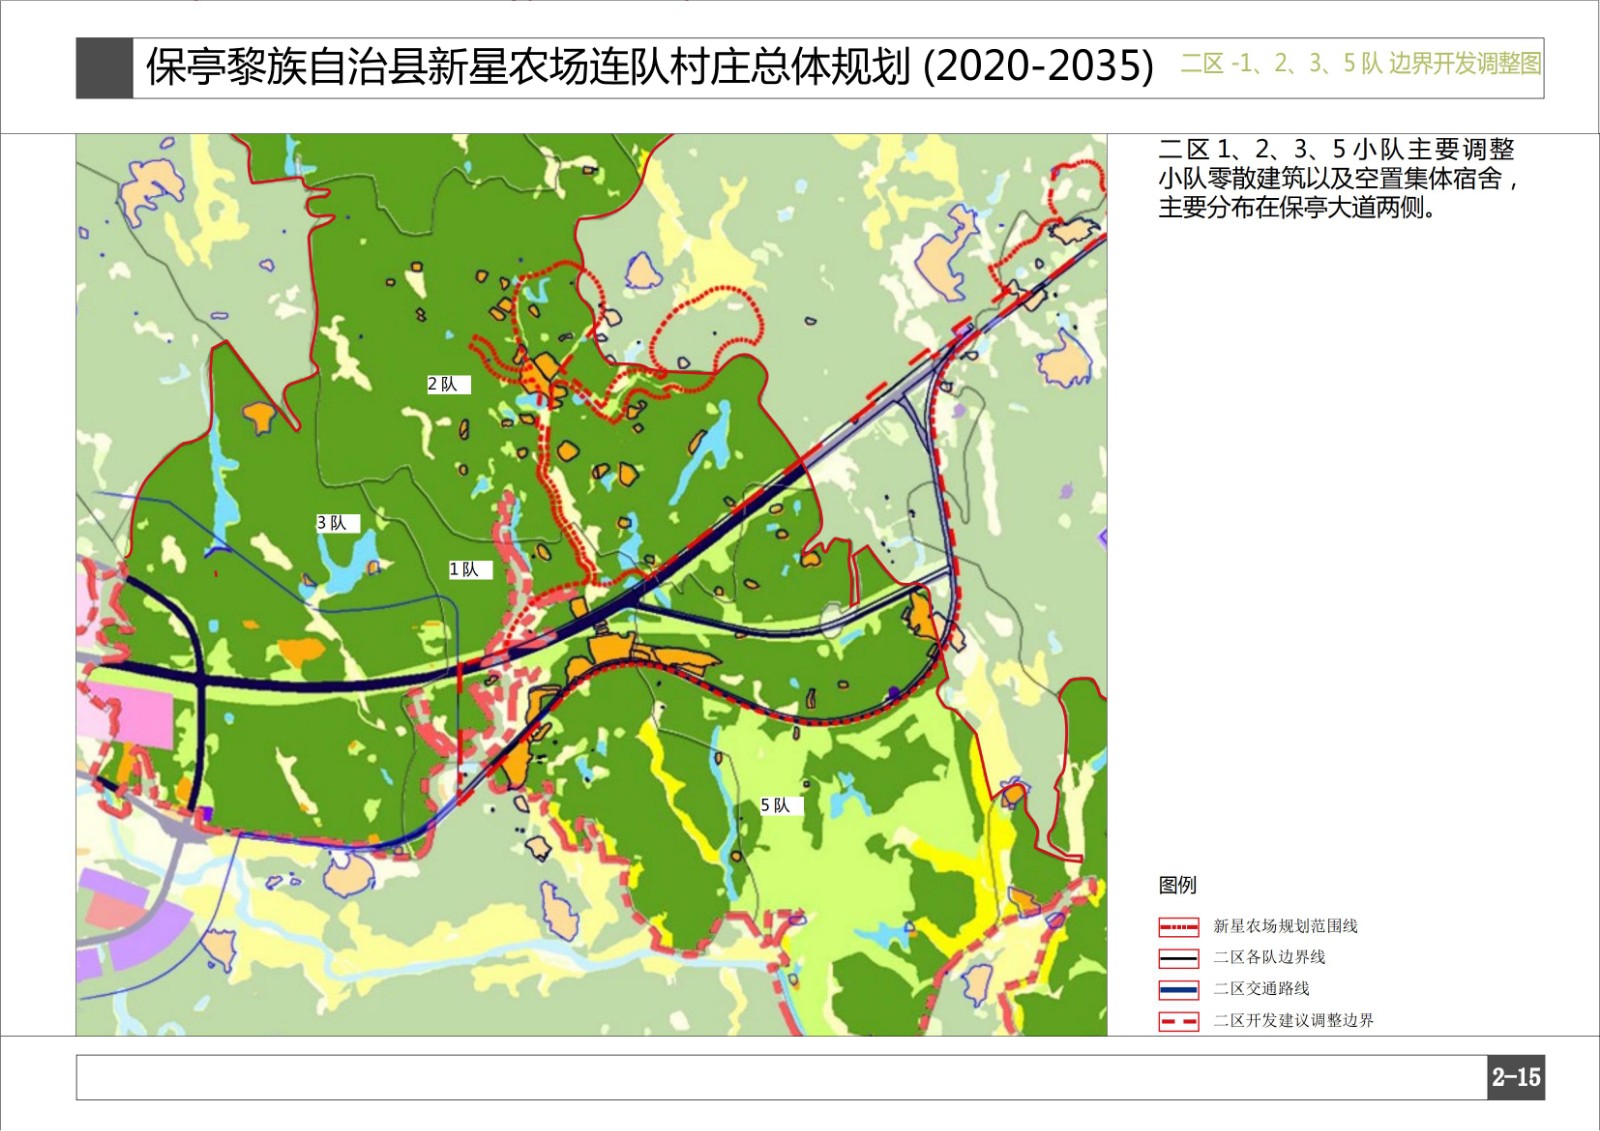
Task: Click the legend heading 图例
Action: pyautogui.click(x=1177, y=885)
